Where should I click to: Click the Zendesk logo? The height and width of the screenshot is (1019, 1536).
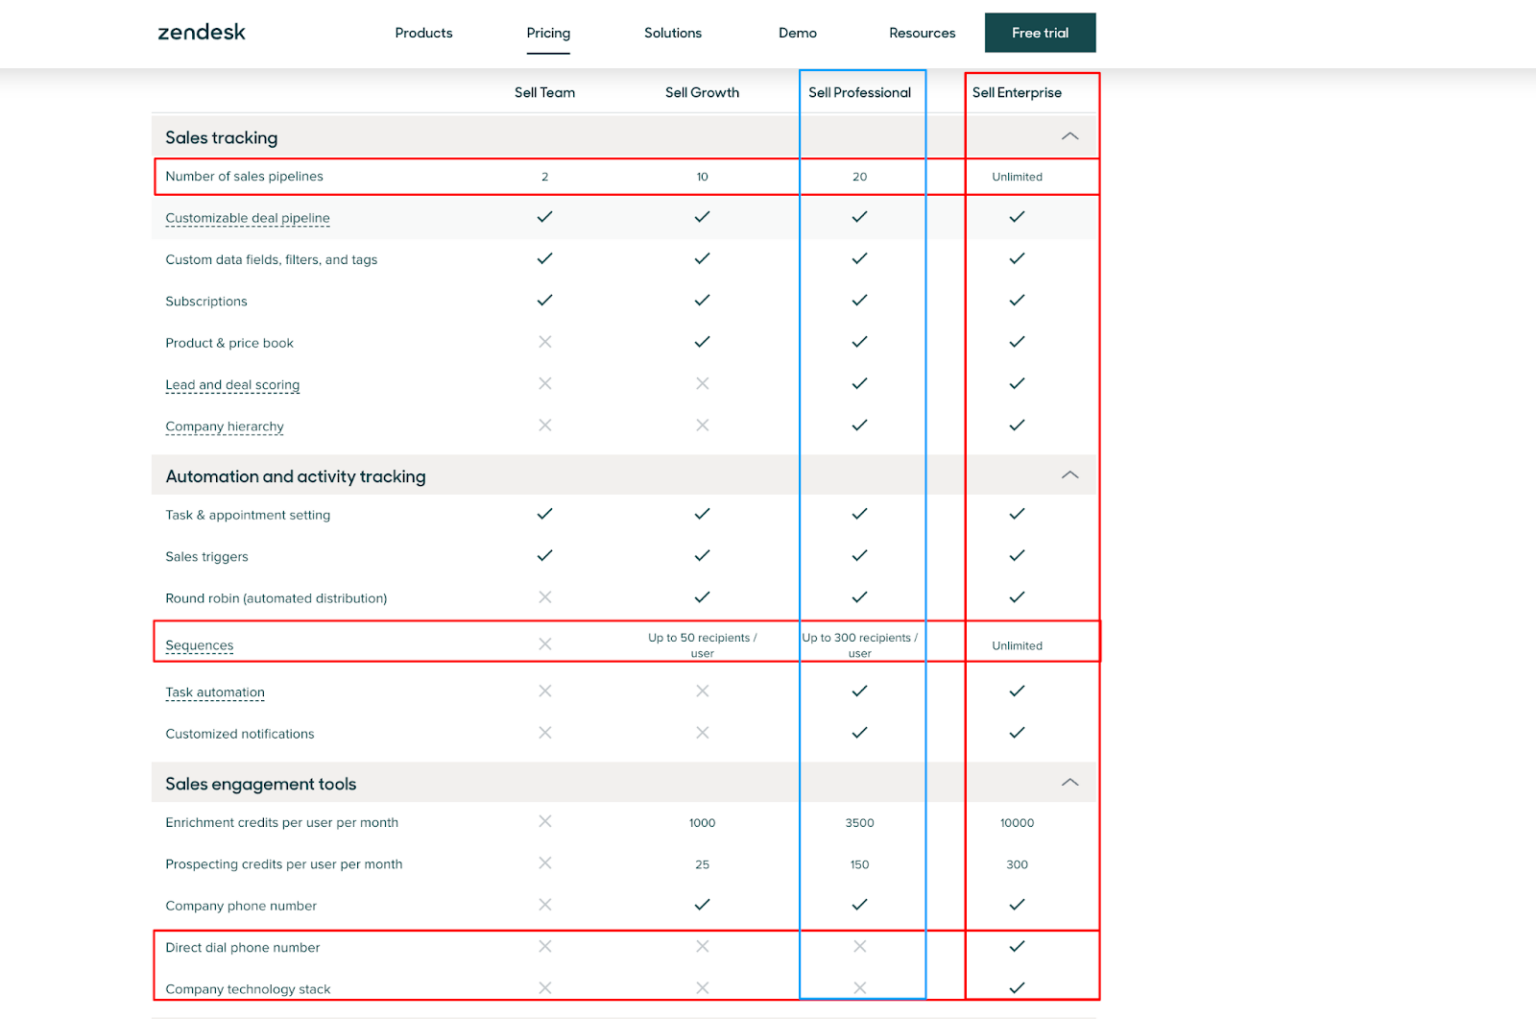tap(200, 32)
